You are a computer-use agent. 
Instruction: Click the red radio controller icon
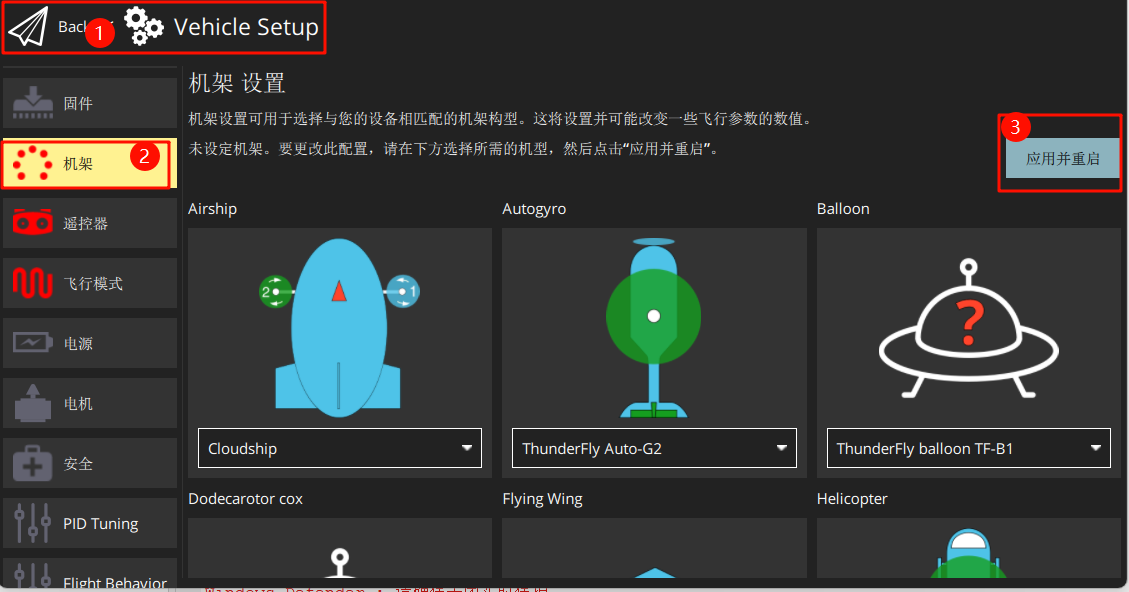(x=32, y=224)
